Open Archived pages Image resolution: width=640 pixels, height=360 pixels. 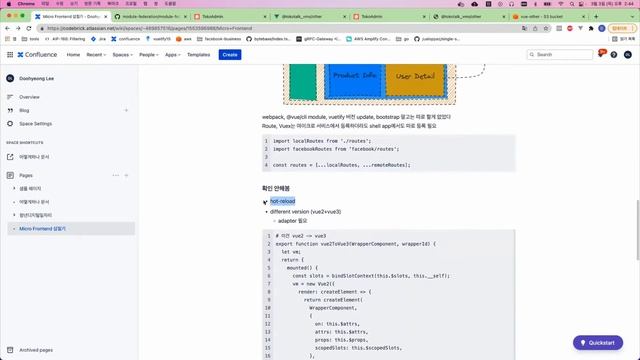click(x=36, y=350)
